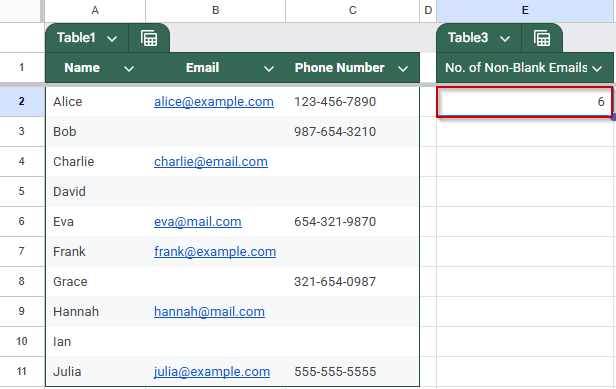Select row 4 header
This screenshot has width=616, height=389.
click(22, 161)
